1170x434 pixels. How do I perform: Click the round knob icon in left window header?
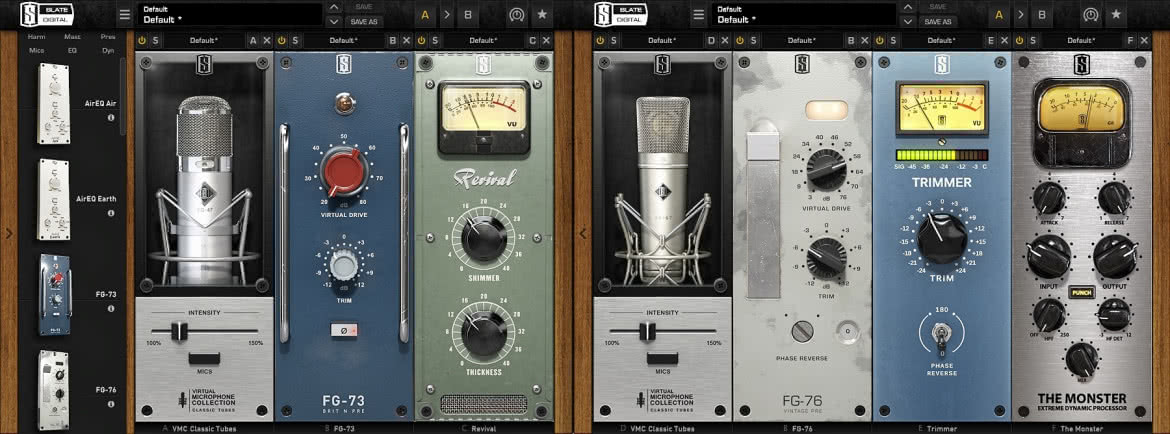point(516,14)
